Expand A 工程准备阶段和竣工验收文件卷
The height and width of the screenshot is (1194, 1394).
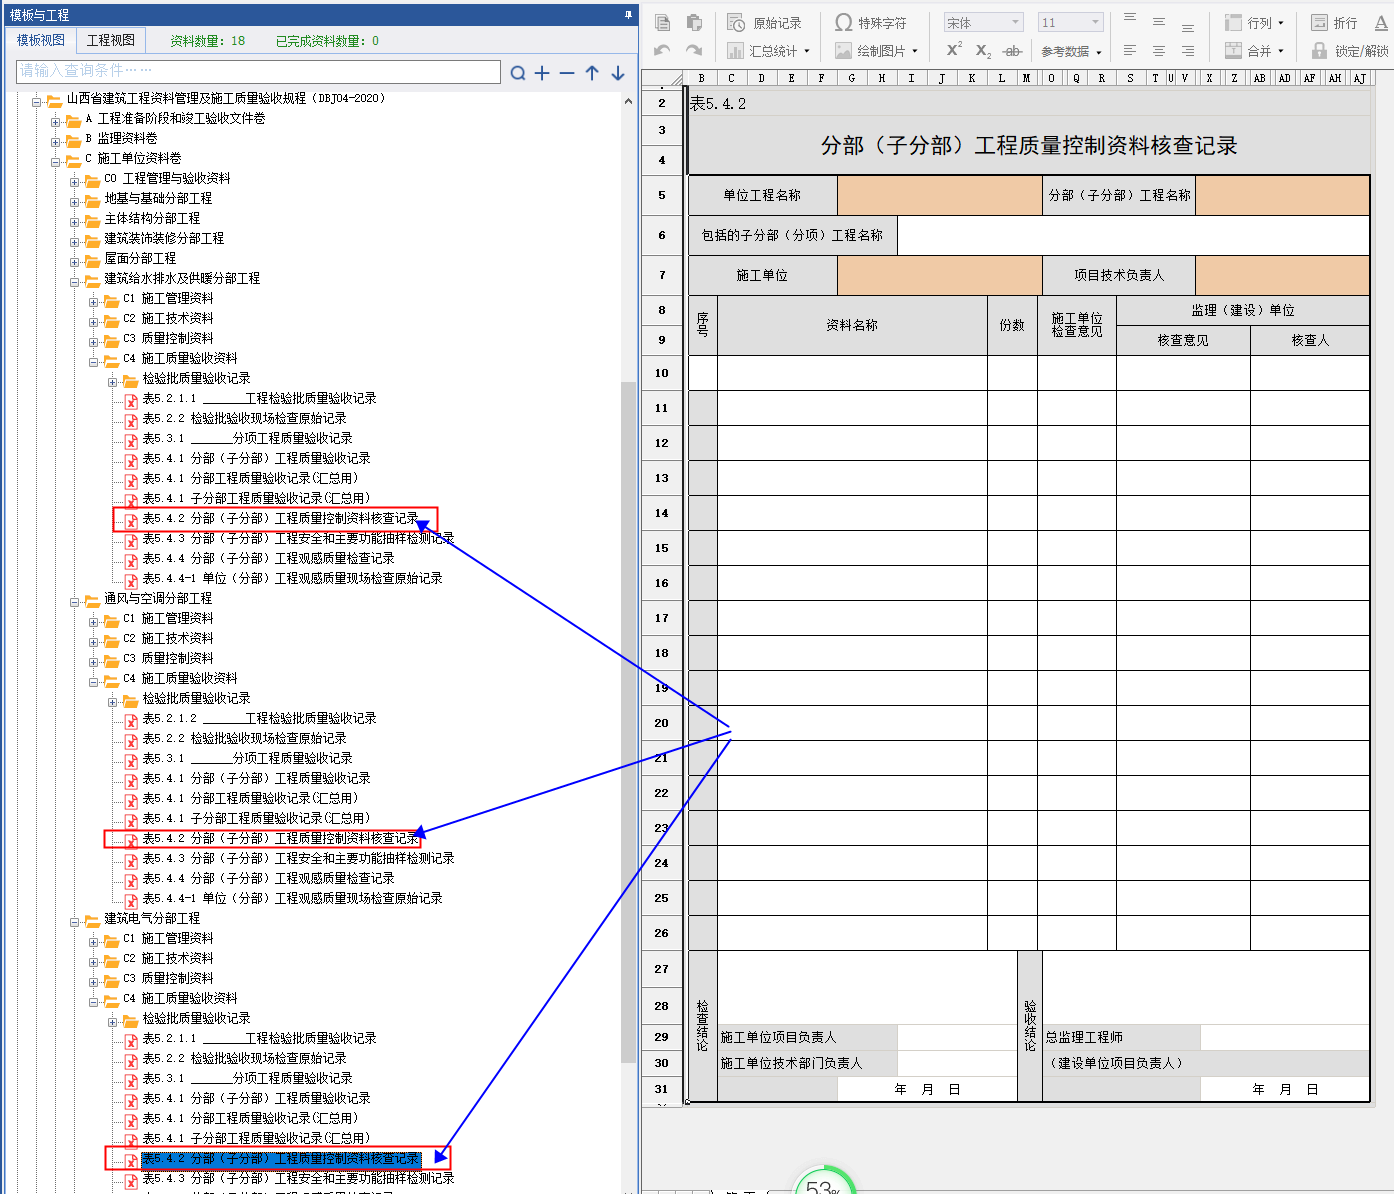(56, 121)
